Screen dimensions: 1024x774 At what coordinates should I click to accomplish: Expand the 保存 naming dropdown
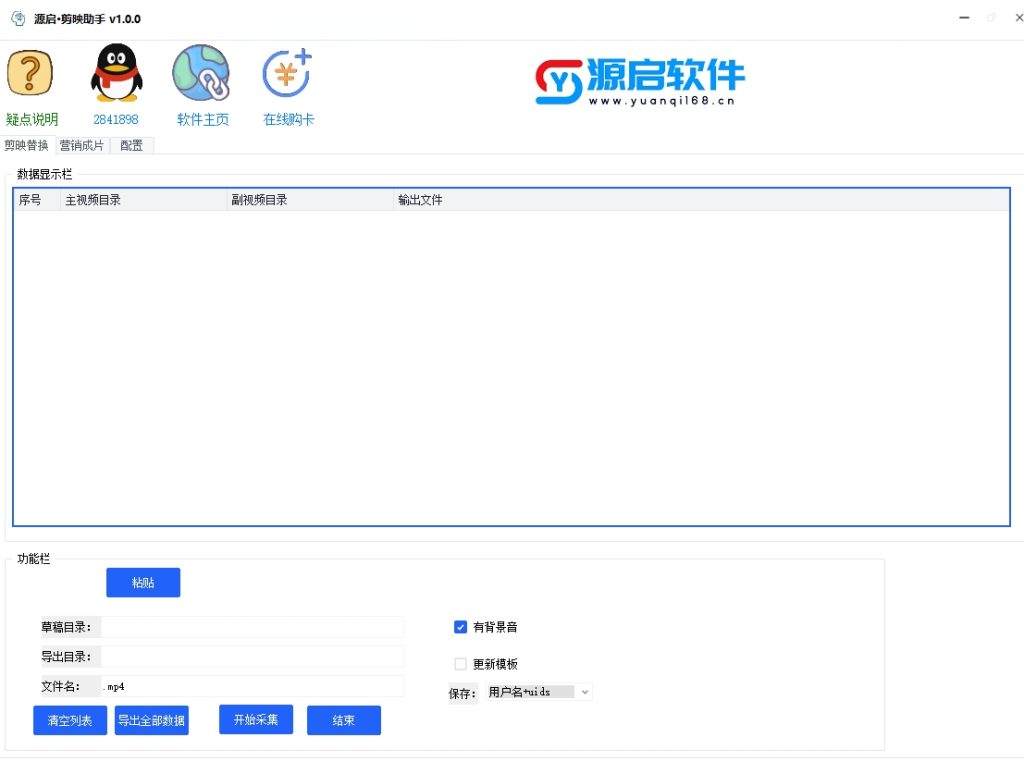(x=585, y=692)
